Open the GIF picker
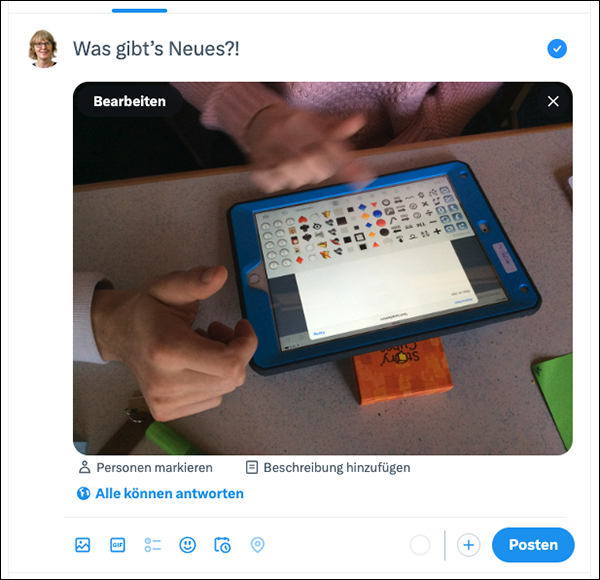The height and width of the screenshot is (580, 600). point(117,545)
